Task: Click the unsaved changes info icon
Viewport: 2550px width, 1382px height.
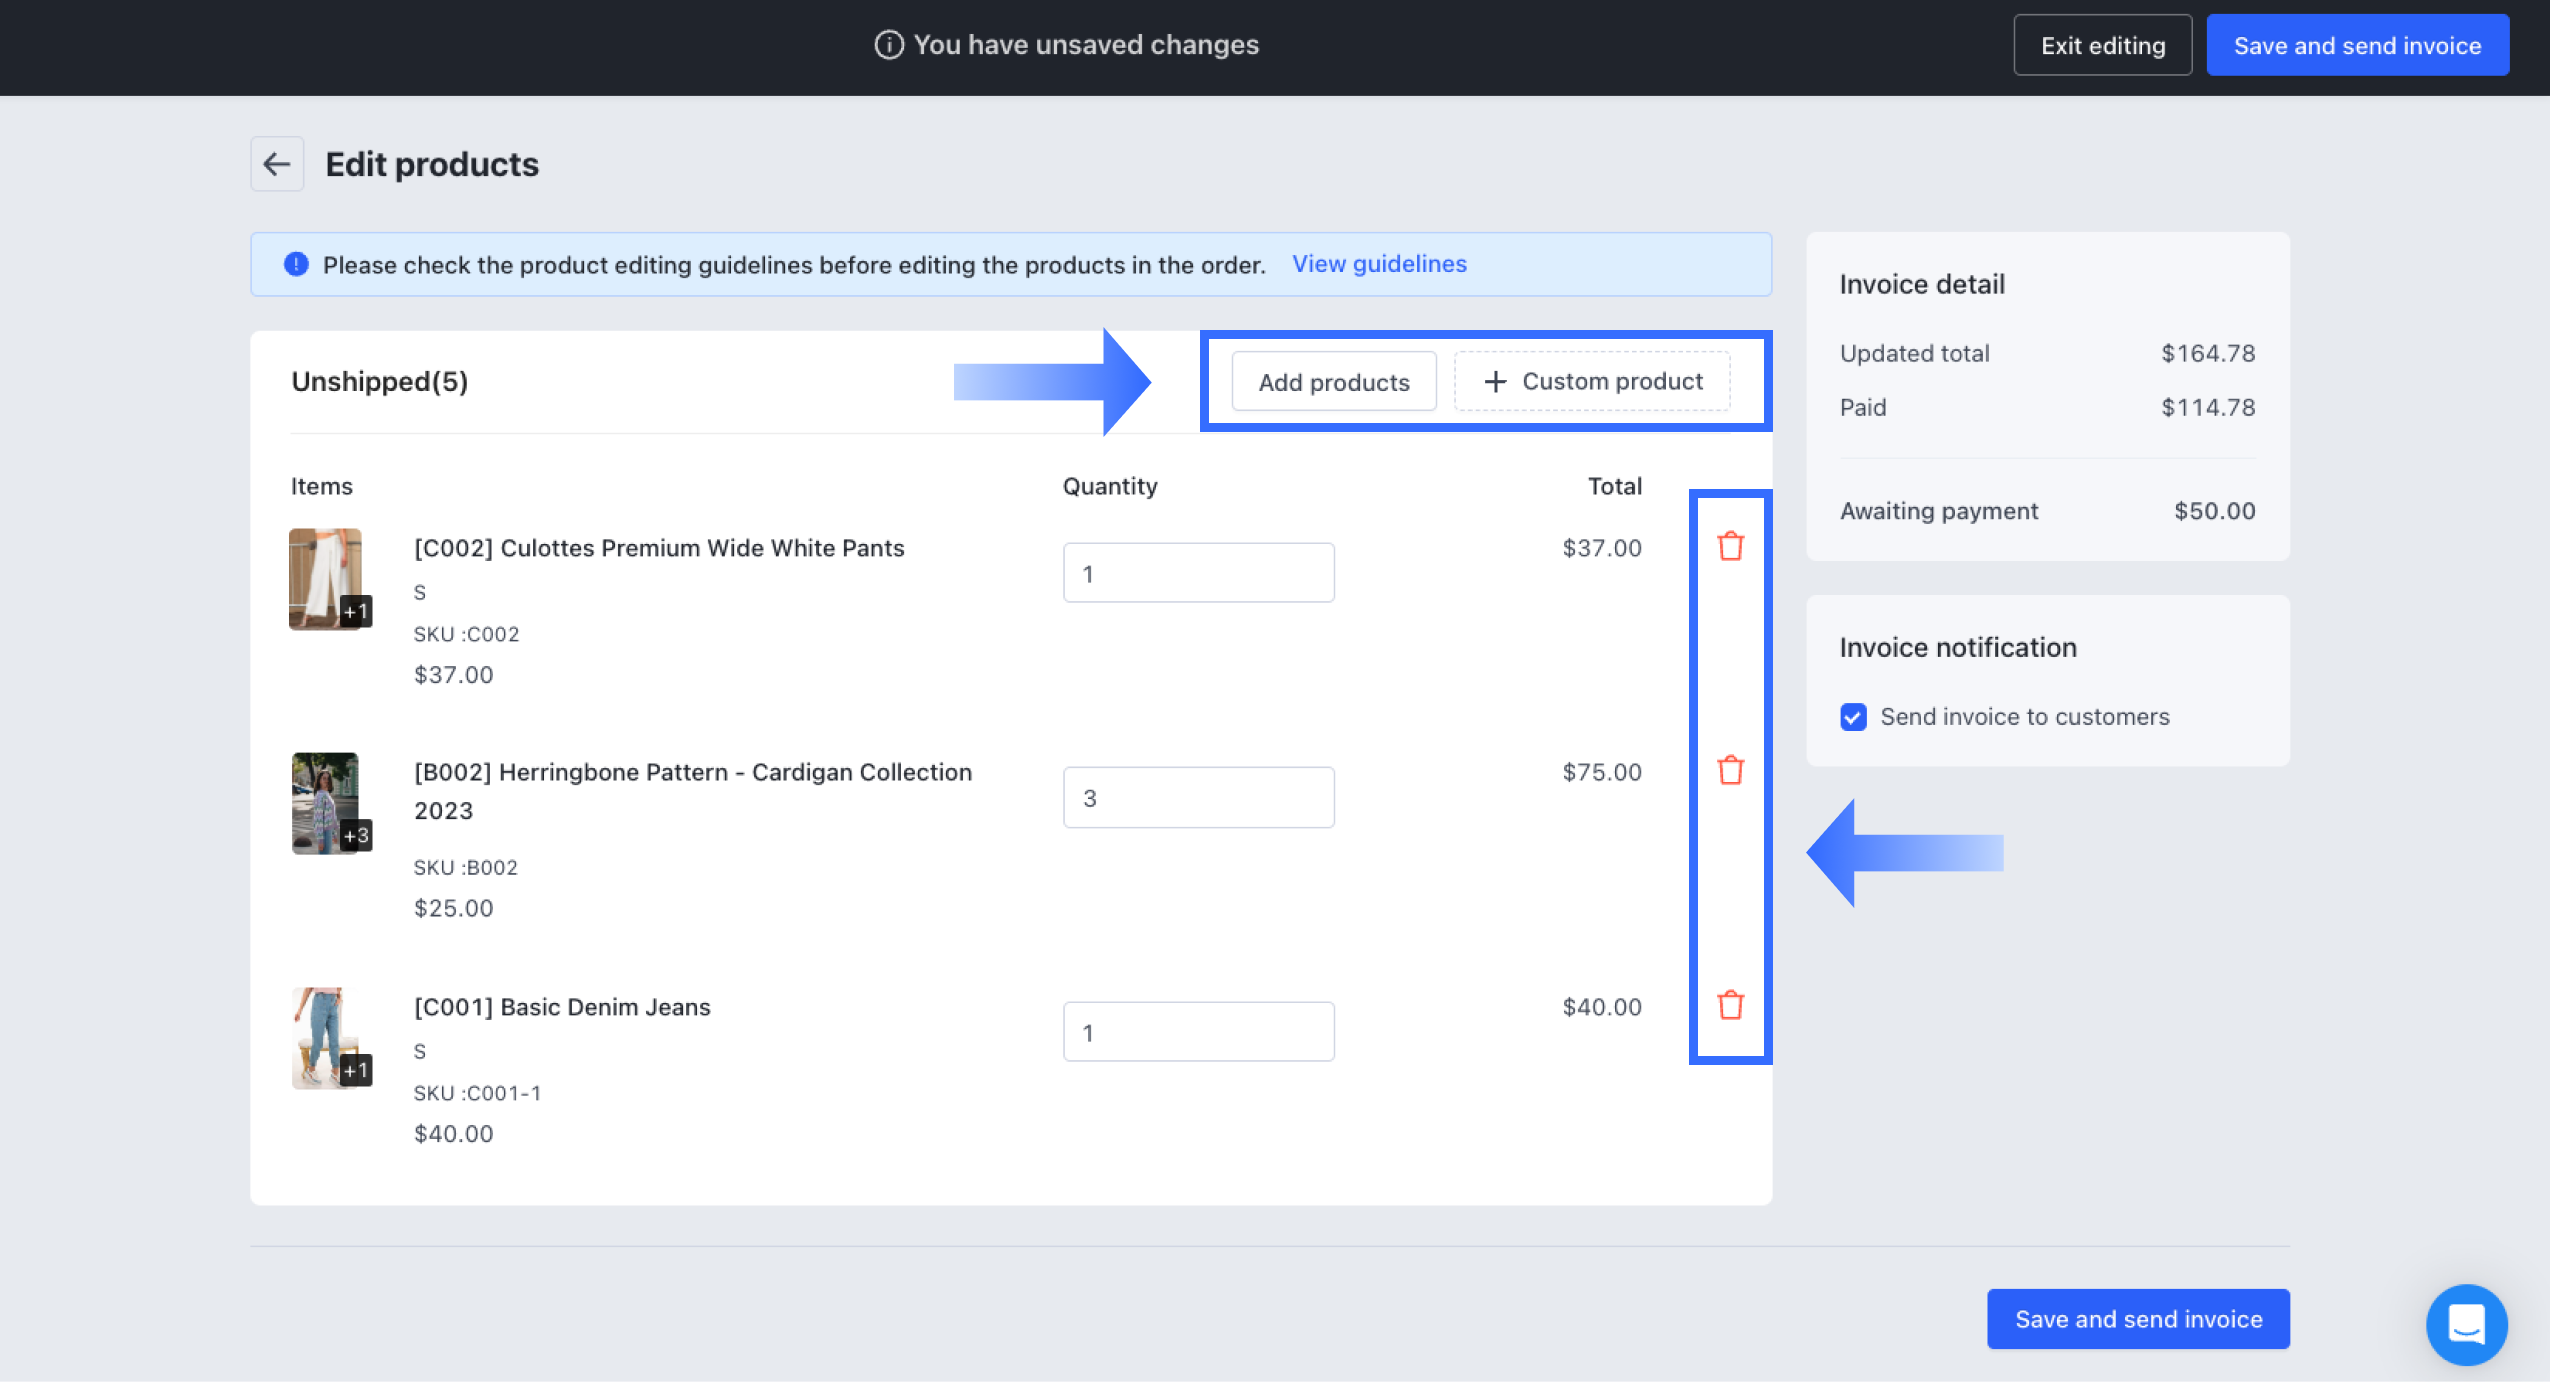Action: point(888,45)
